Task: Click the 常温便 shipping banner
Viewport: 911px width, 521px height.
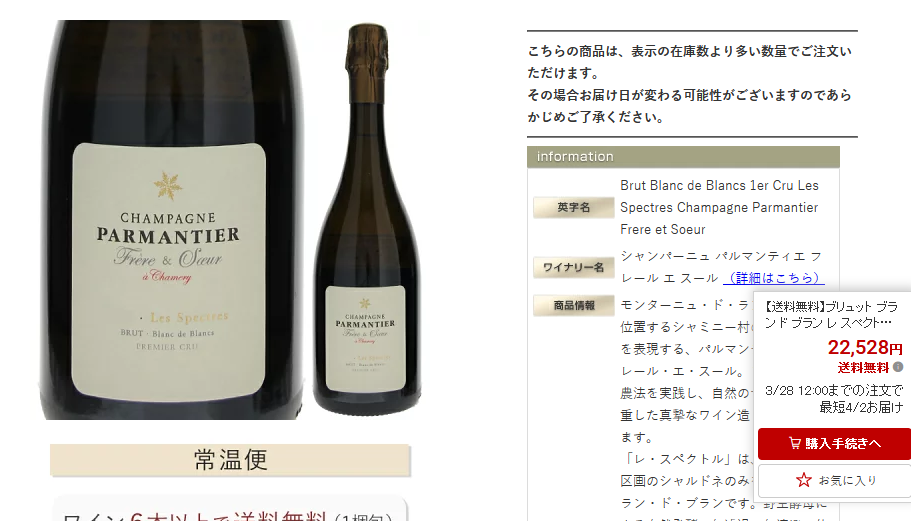Action: coord(230,460)
